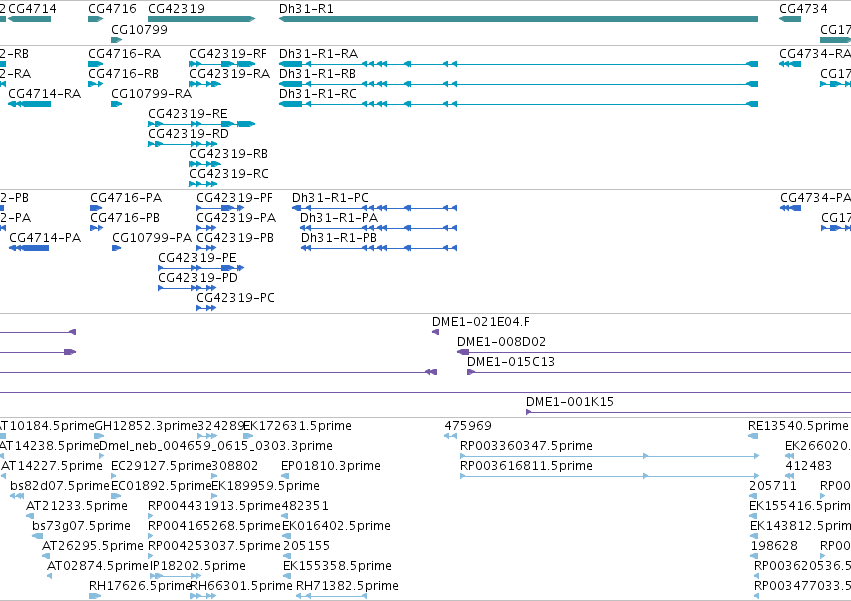The width and height of the screenshot is (851, 601).
Task: Select protein CG42319-PE
Action: point(198,258)
